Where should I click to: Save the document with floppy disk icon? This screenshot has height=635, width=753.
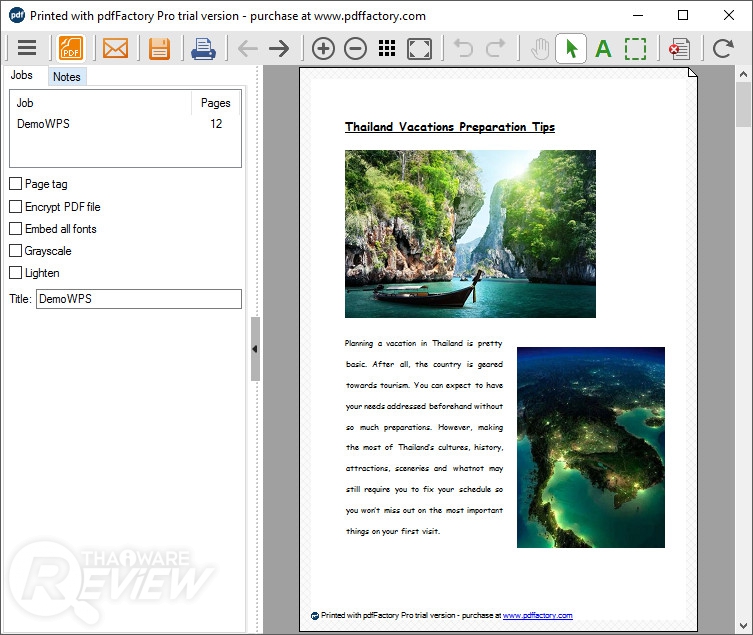click(x=159, y=48)
